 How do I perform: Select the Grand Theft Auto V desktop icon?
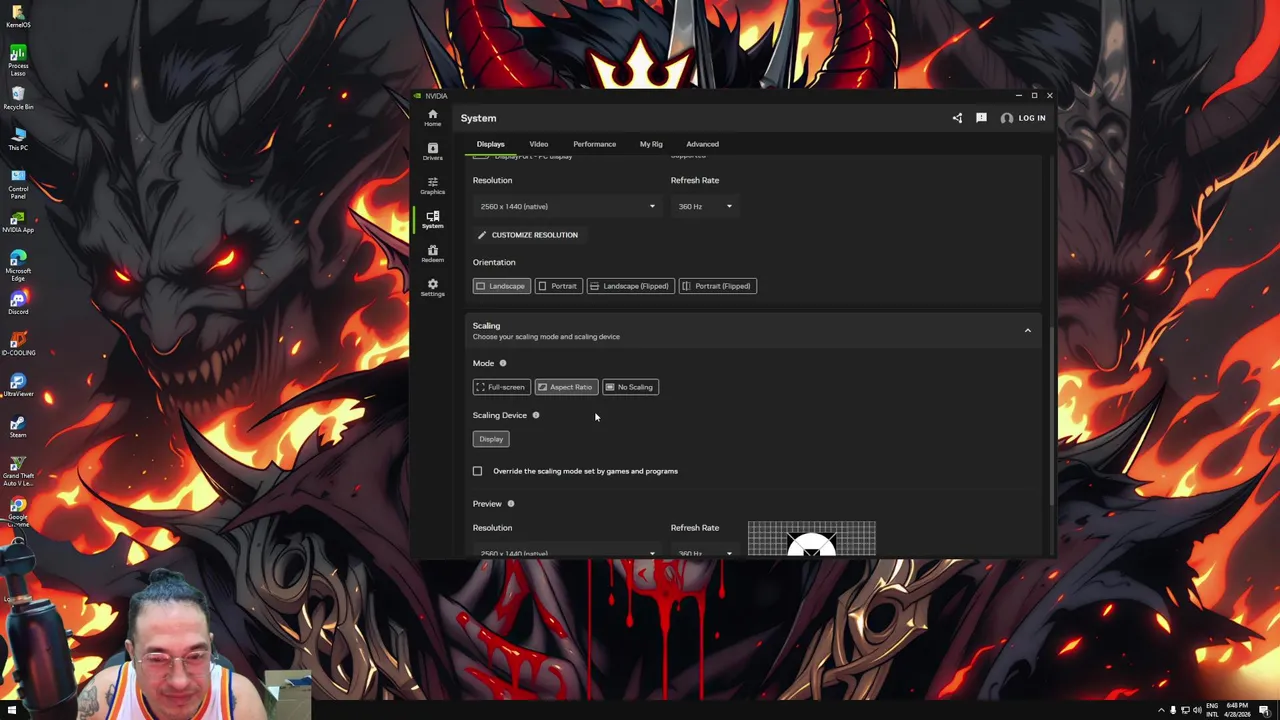(x=18, y=470)
